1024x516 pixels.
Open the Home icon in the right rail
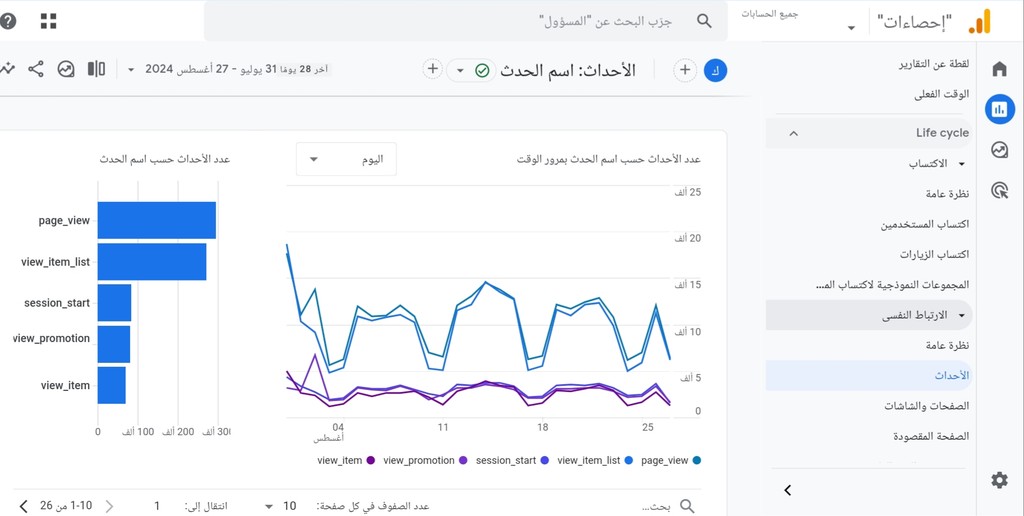999,69
